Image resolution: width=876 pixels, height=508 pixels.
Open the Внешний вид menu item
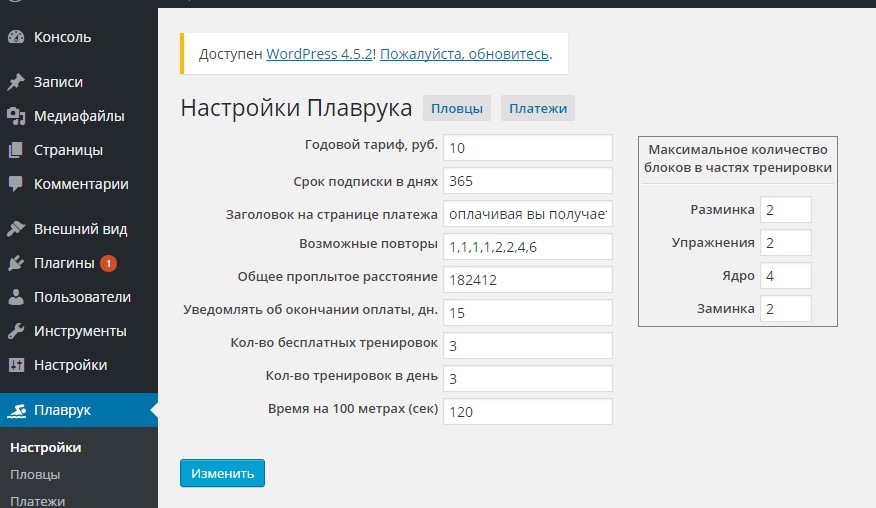click(79, 229)
